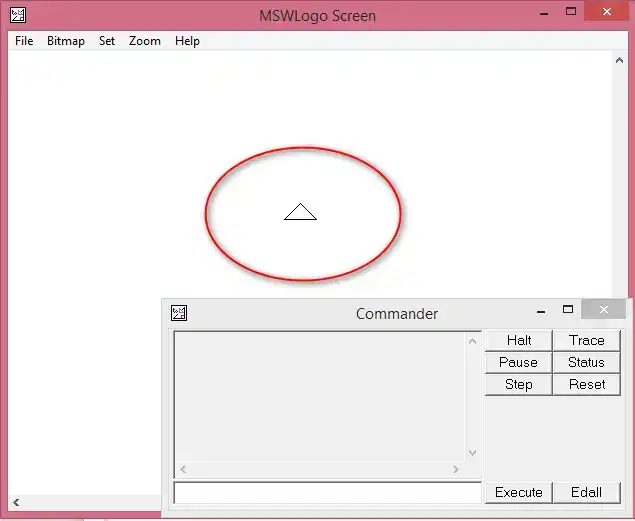Viewport: 635px width, 521px height.
Task: Click the Halt button in Commander
Action: click(518, 340)
